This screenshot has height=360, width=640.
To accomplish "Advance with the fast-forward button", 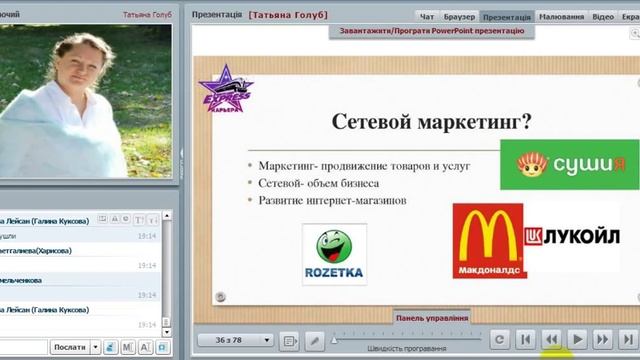I will coord(603,340).
